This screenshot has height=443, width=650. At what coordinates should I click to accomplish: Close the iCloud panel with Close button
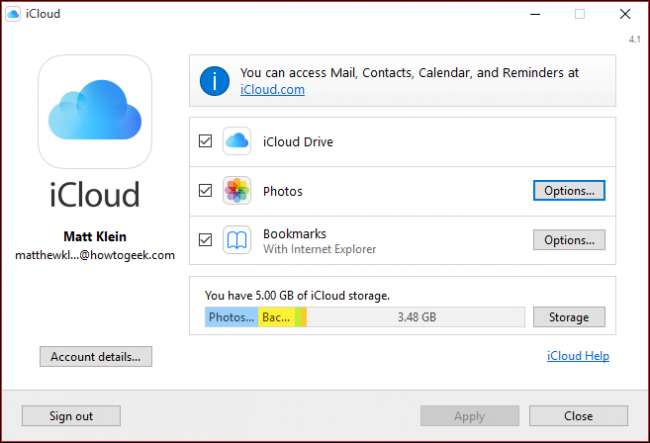(578, 416)
